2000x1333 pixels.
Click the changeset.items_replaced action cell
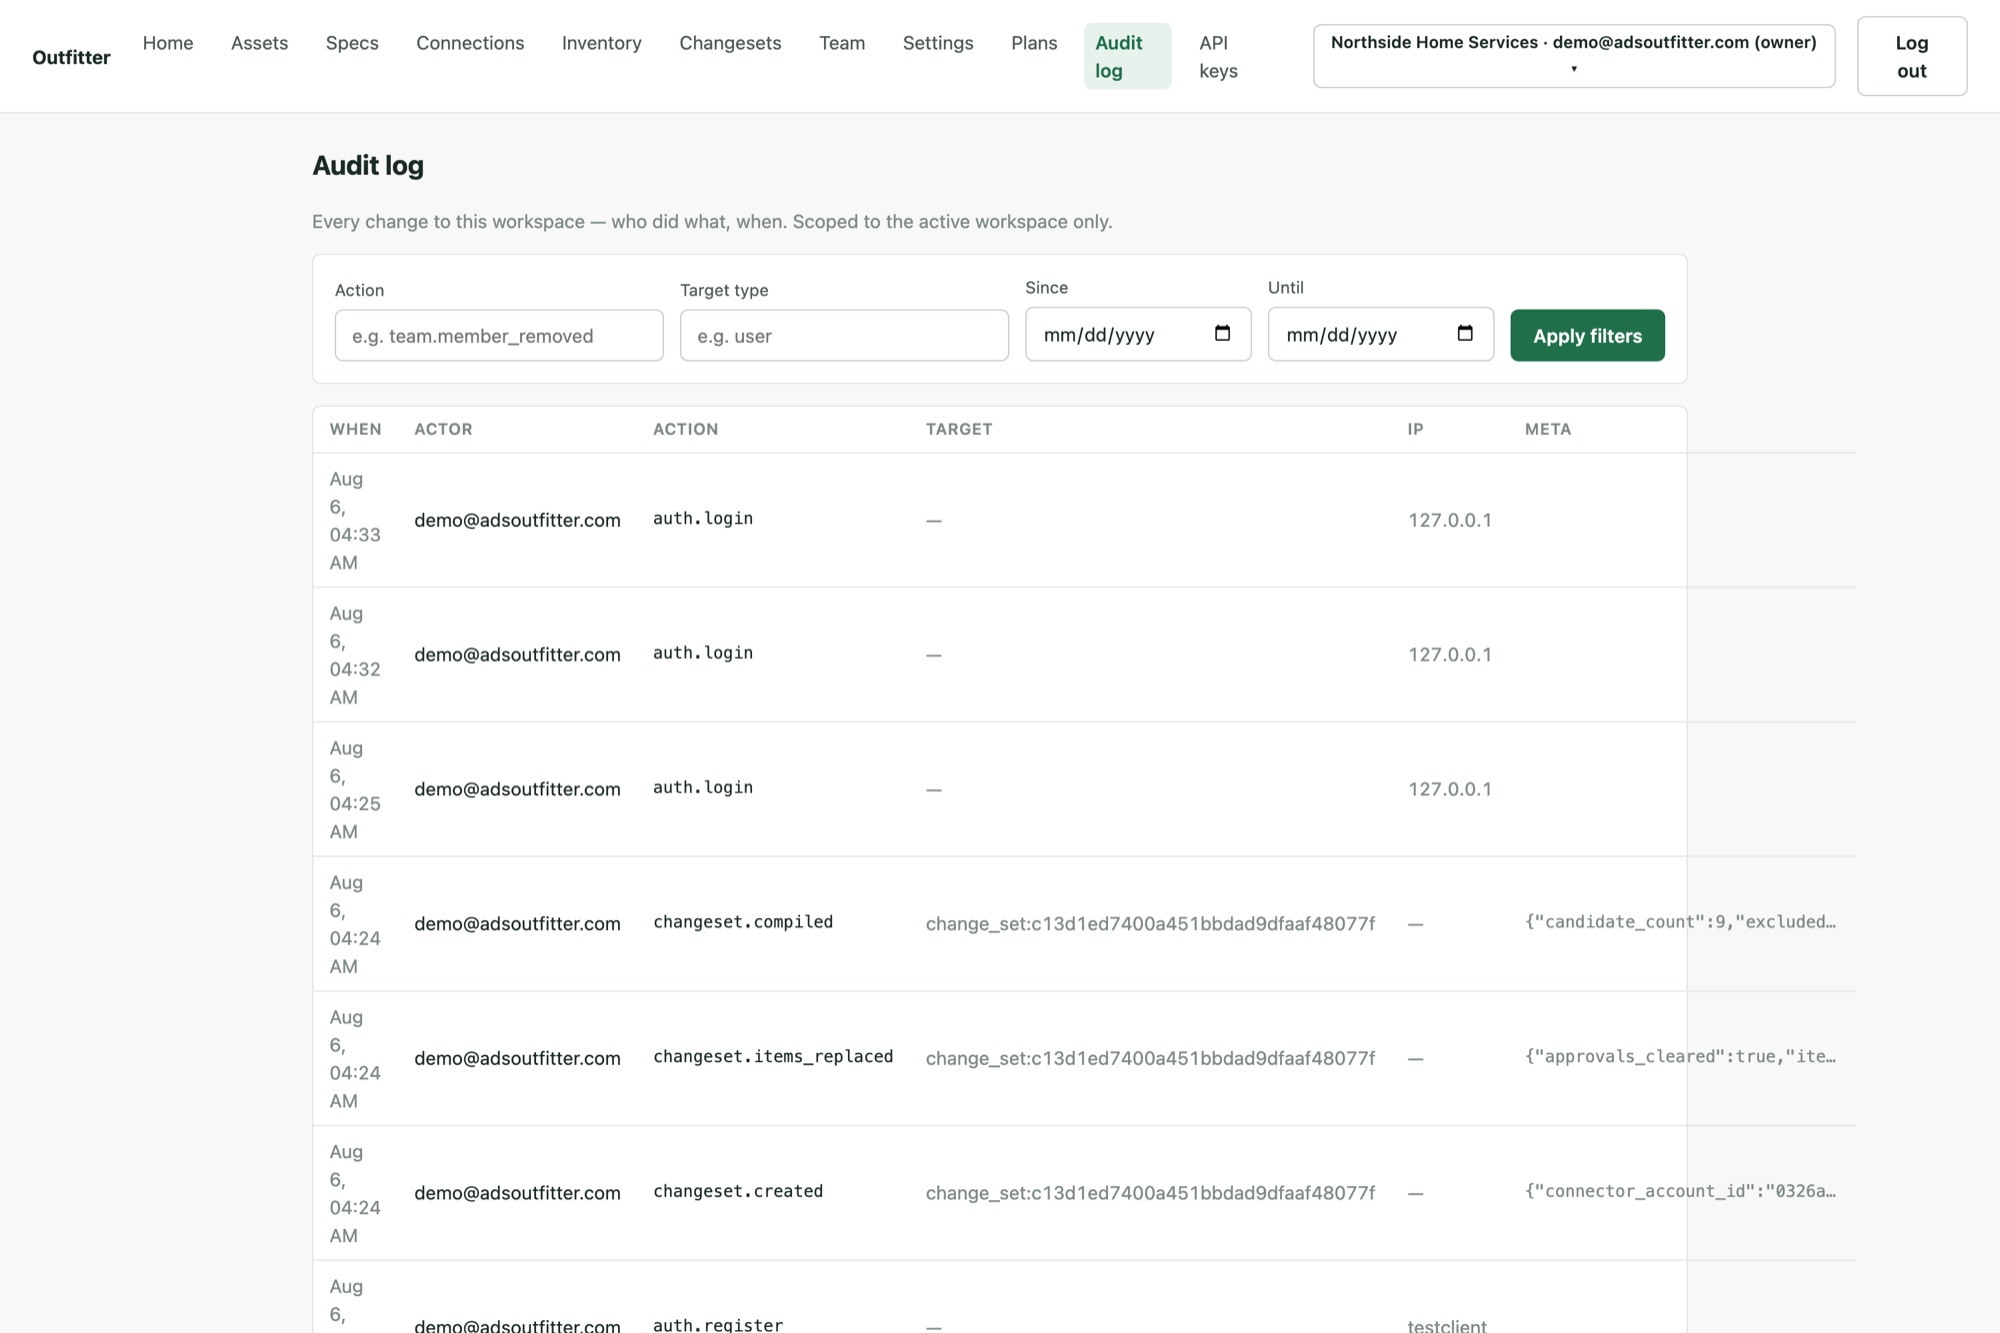point(773,1056)
